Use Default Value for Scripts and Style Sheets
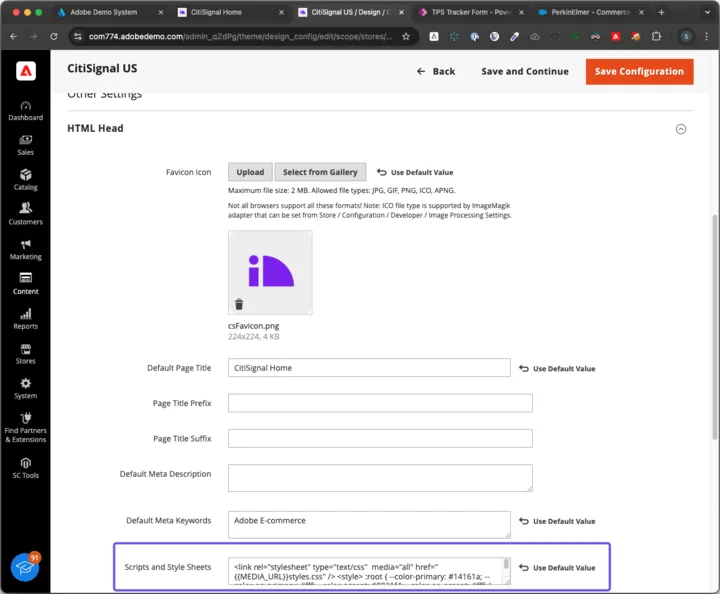 tap(557, 568)
